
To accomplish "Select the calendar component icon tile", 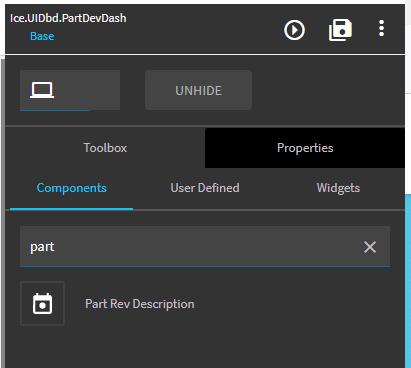I will tap(42, 303).
